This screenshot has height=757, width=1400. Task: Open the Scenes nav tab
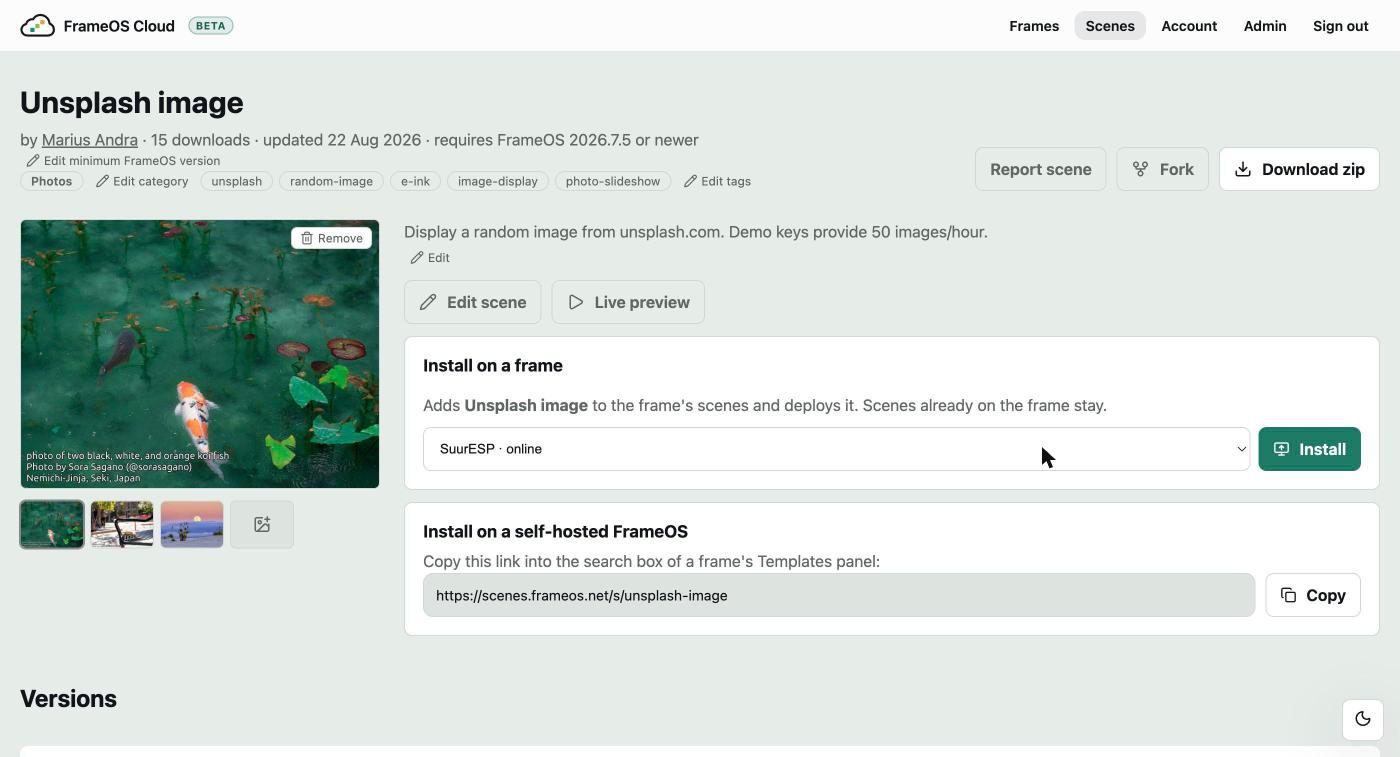[x=1110, y=26]
